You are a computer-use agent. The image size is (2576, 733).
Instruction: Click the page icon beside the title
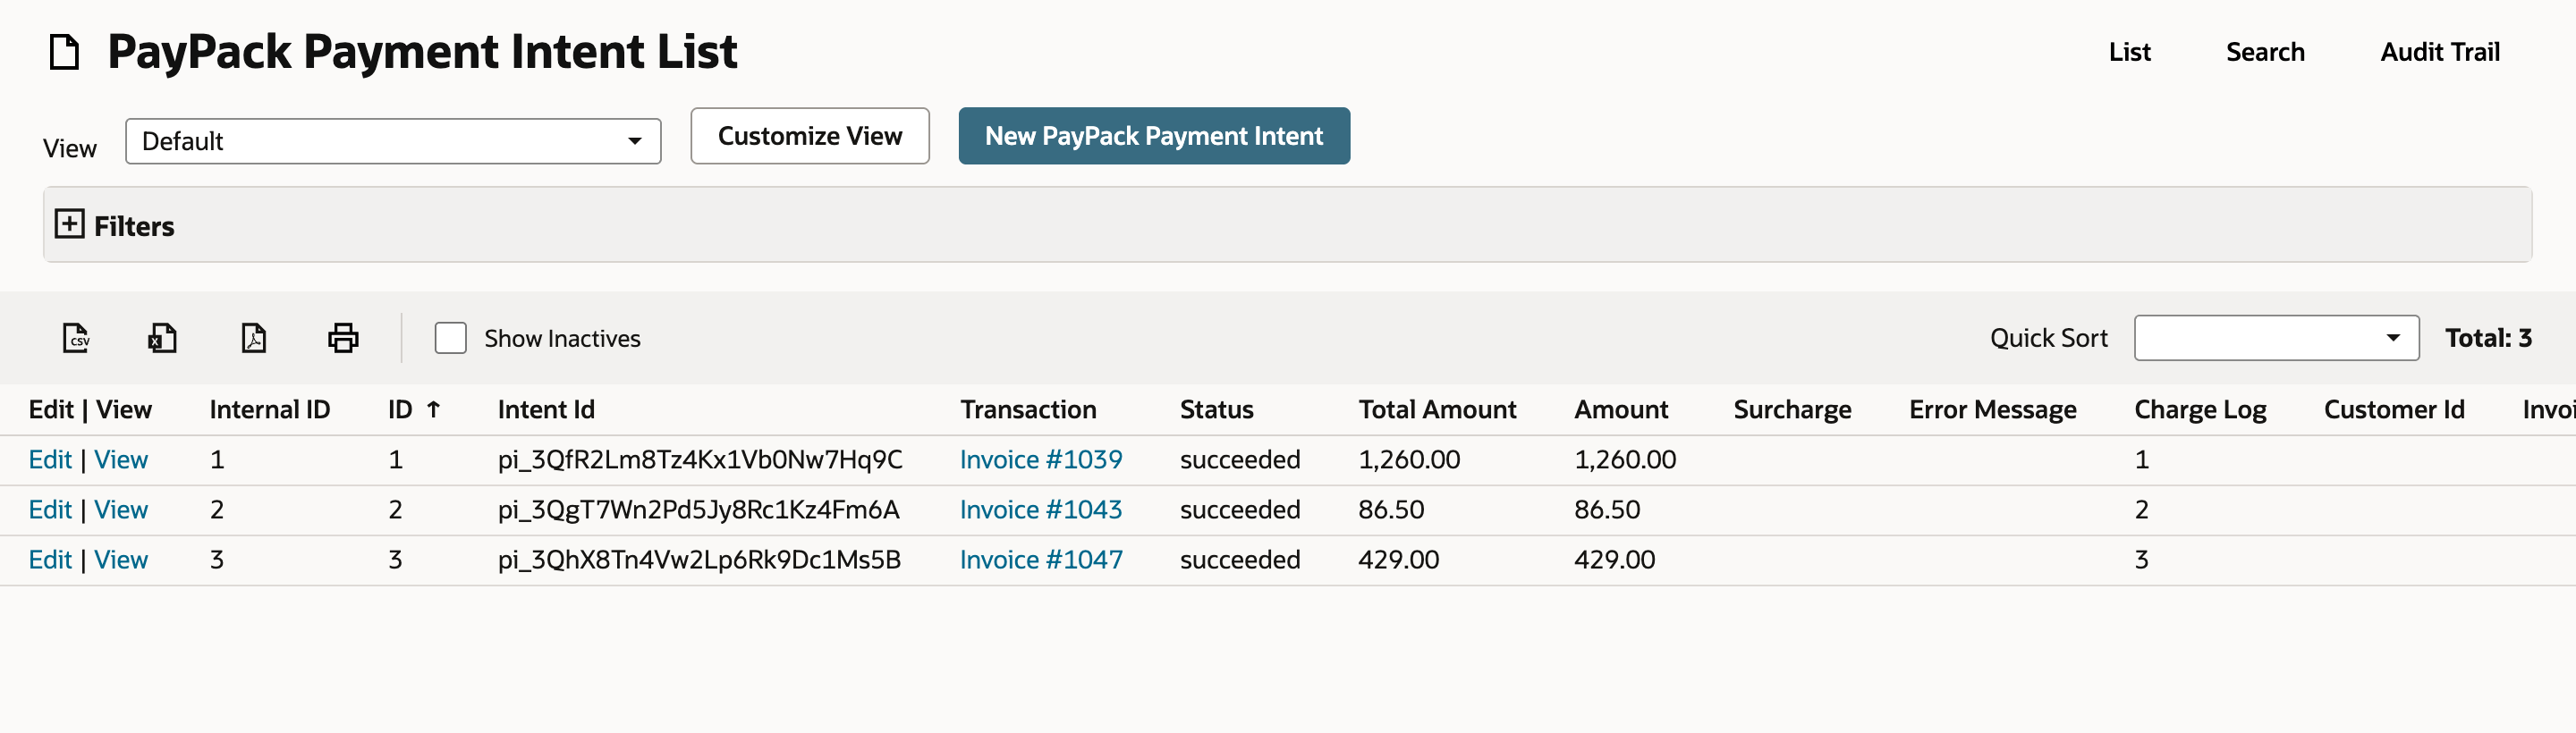[x=64, y=52]
